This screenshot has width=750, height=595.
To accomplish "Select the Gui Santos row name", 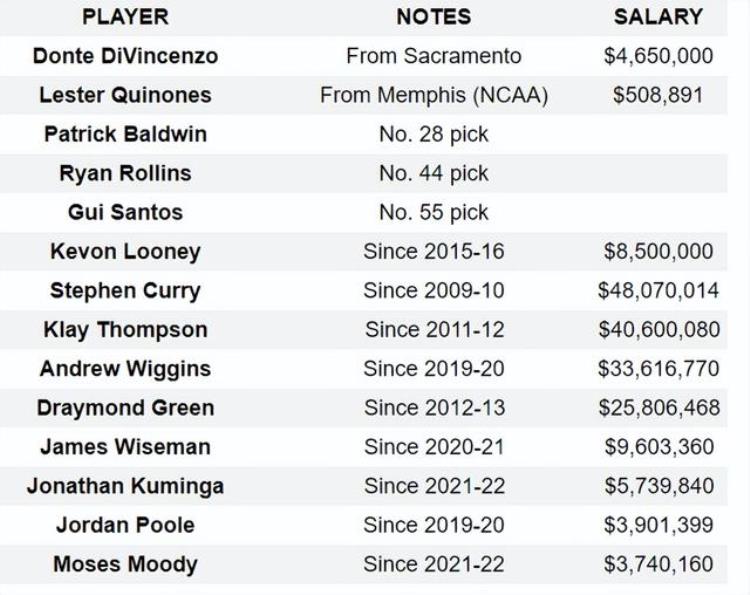I will pos(125,212).
